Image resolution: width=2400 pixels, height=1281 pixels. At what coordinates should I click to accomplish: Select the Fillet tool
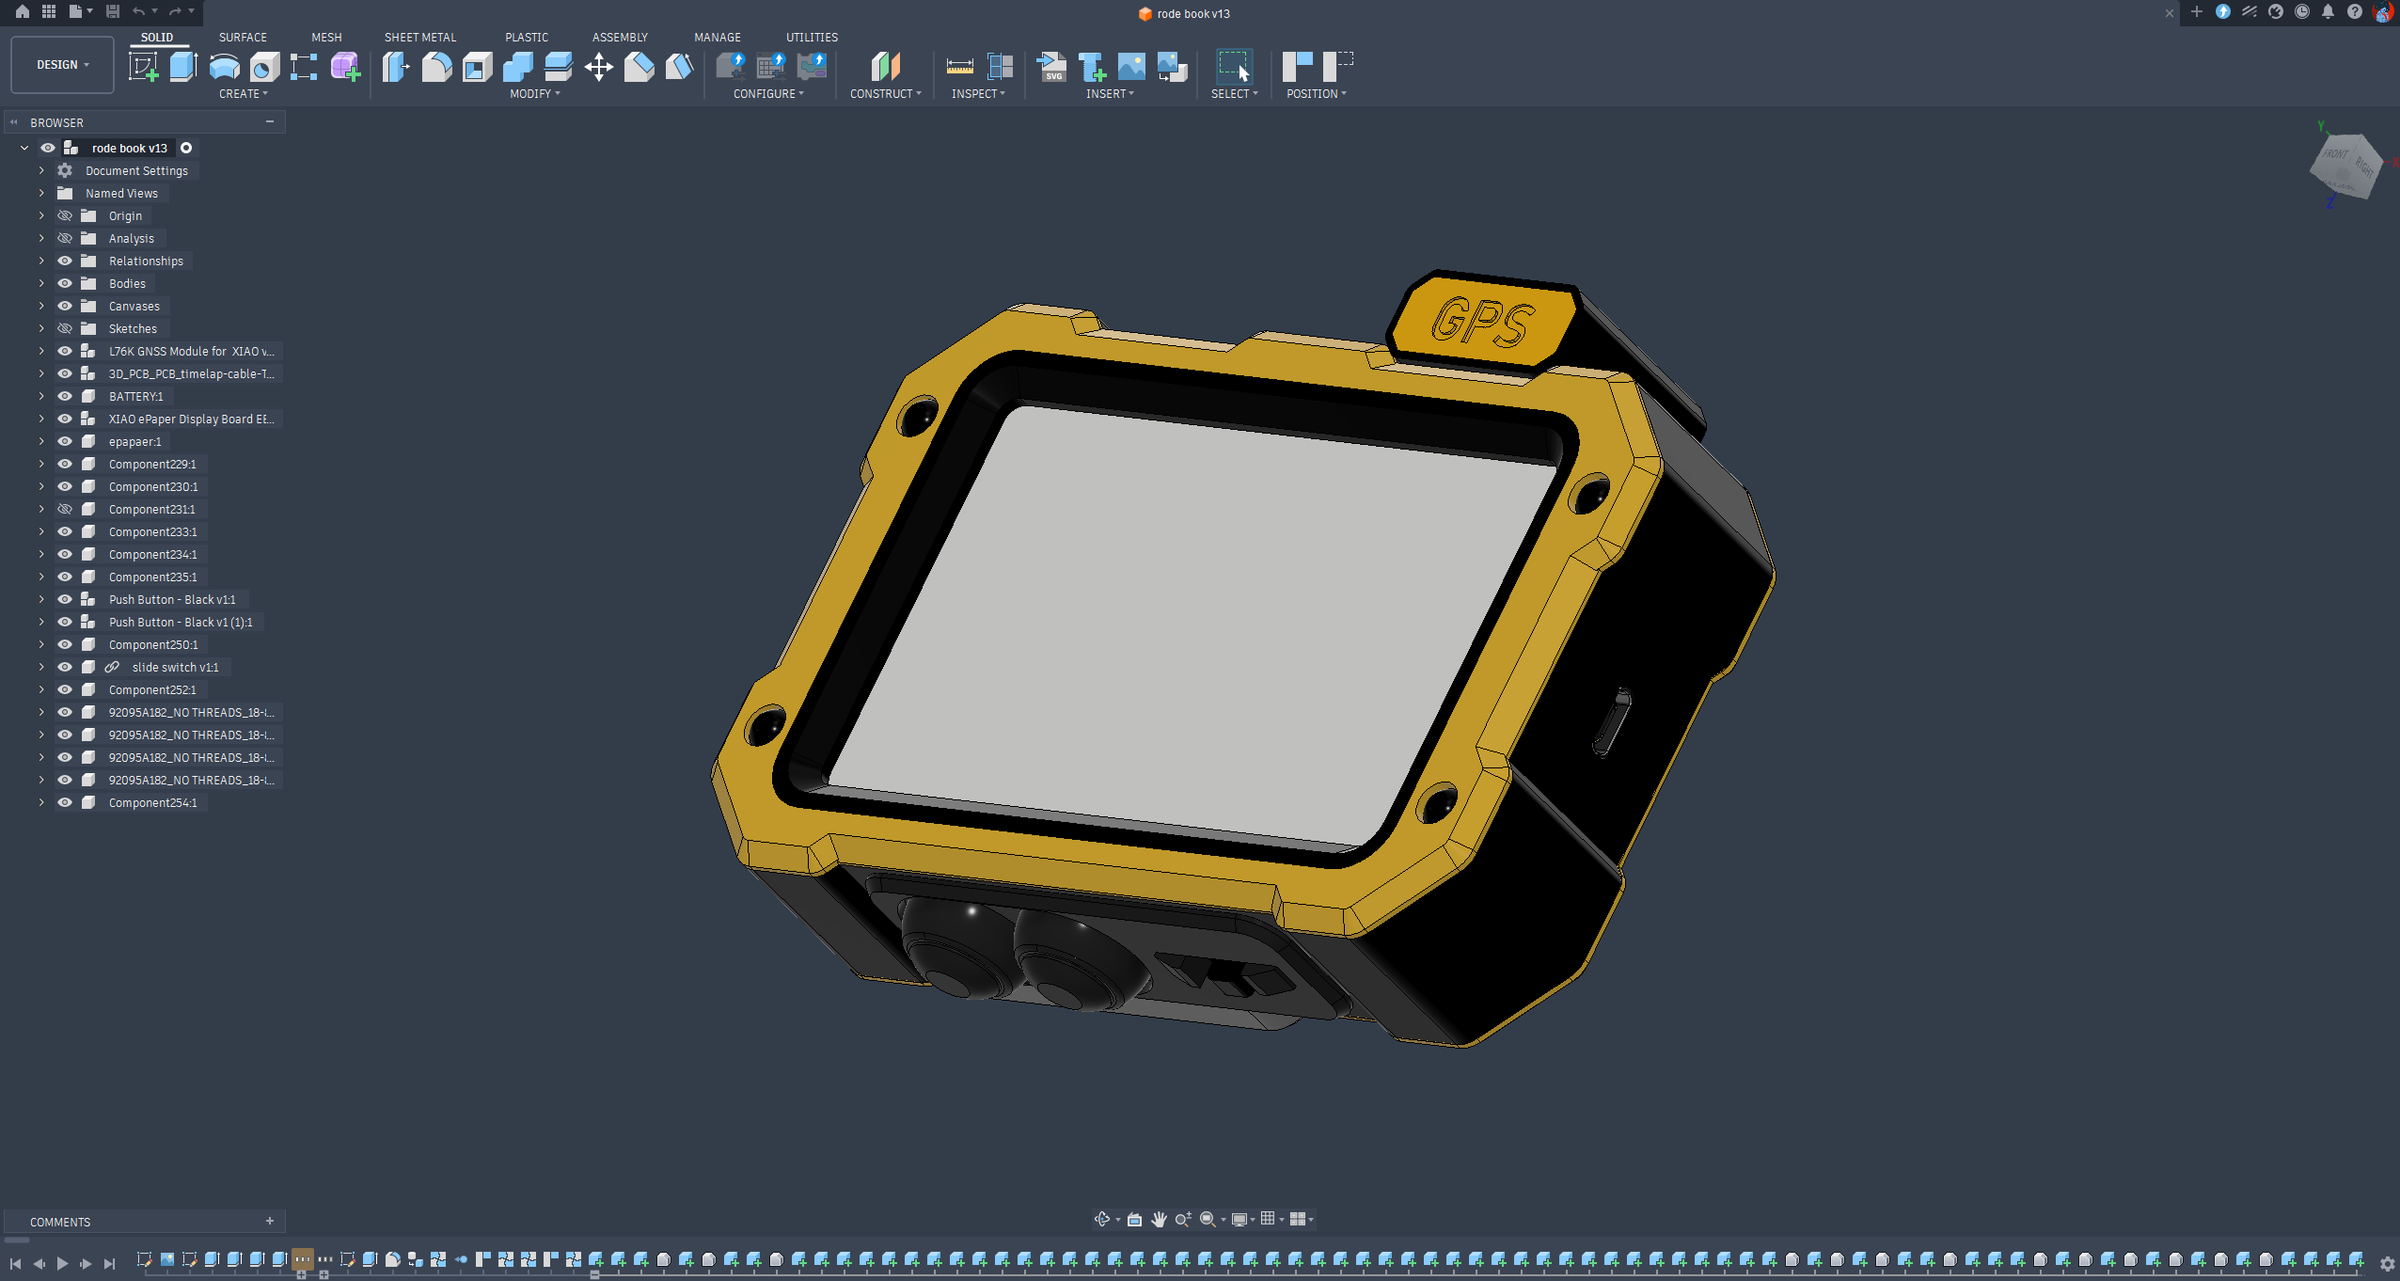pyautogui.click(x=437, y=67)
